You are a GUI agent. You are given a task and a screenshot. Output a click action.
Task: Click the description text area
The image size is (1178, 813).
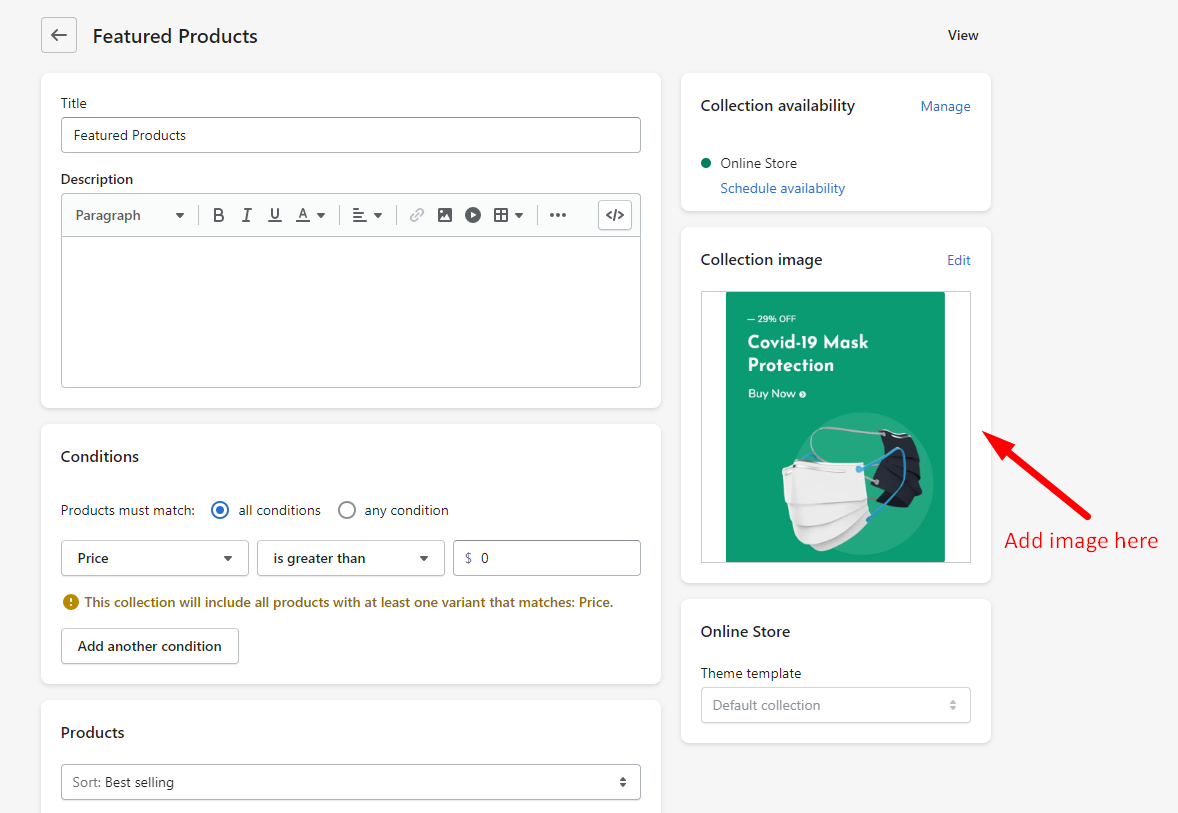click(351, 313)
